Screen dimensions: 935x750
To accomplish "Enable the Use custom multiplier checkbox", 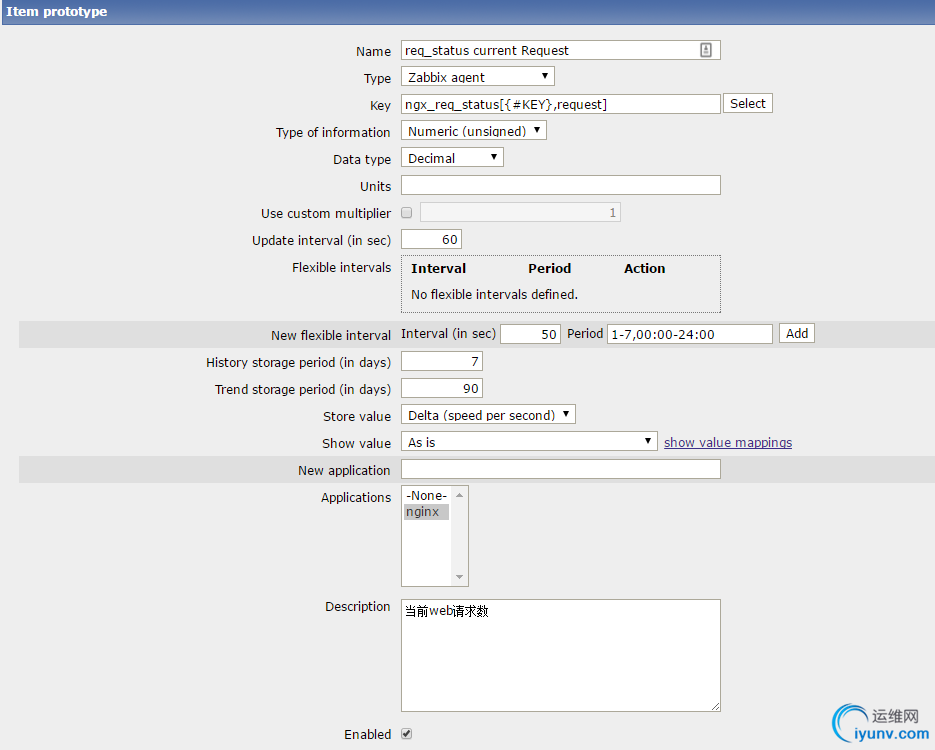I will (407, 213).
